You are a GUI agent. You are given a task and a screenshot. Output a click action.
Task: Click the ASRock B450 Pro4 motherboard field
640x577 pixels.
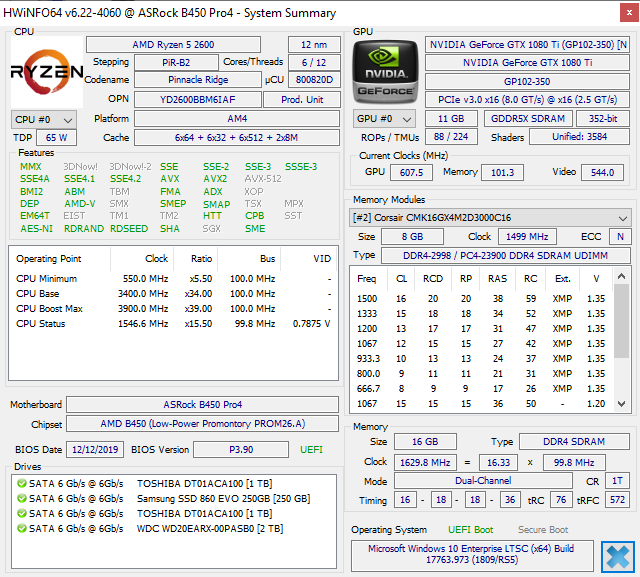202,404
